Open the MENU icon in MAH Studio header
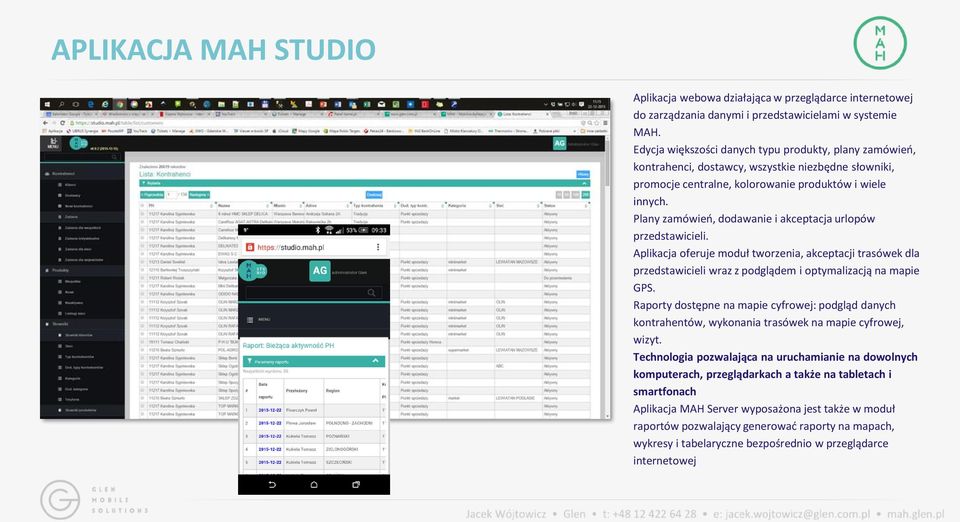Viewport: 960px width, 522px height. (53, 143)
